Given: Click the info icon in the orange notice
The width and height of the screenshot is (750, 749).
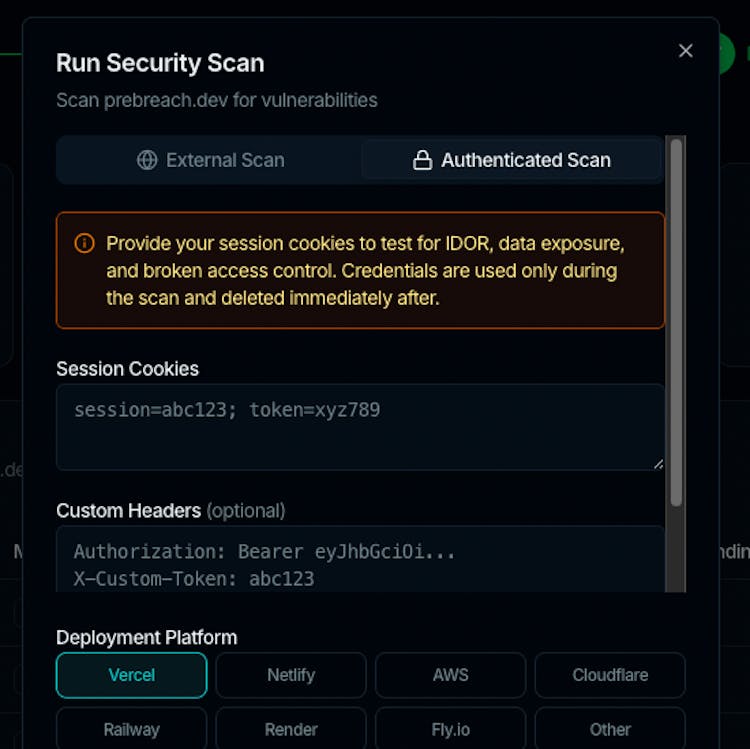Looking at the screenshot, I should click(85, 243).
